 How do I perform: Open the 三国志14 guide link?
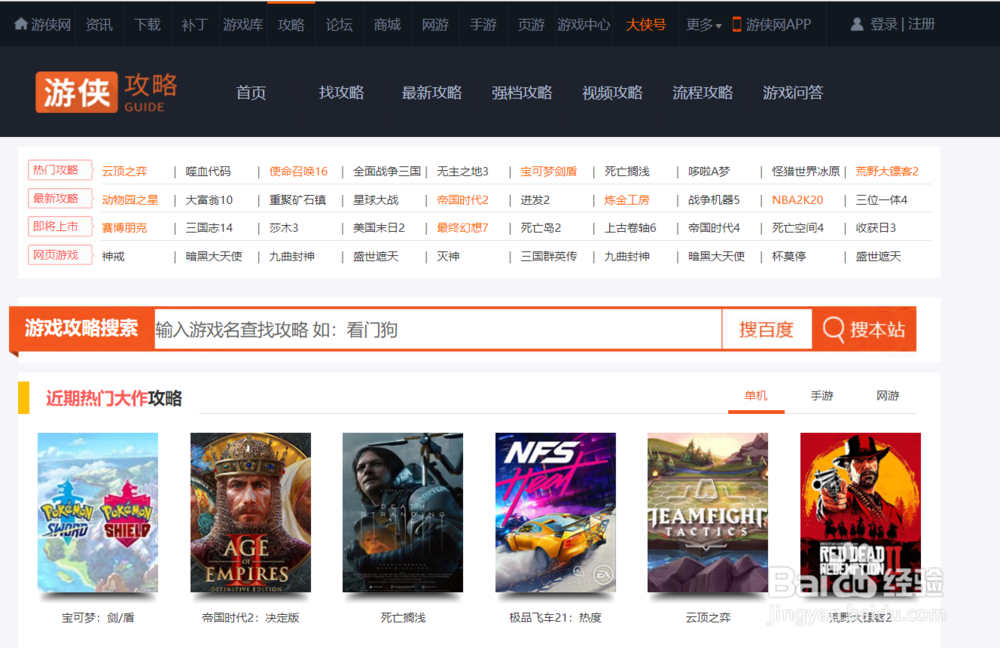point(209,228)
